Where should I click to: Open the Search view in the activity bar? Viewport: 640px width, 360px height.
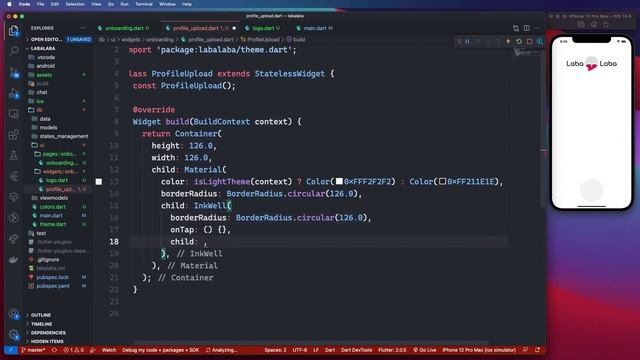[x=13, y=51]
